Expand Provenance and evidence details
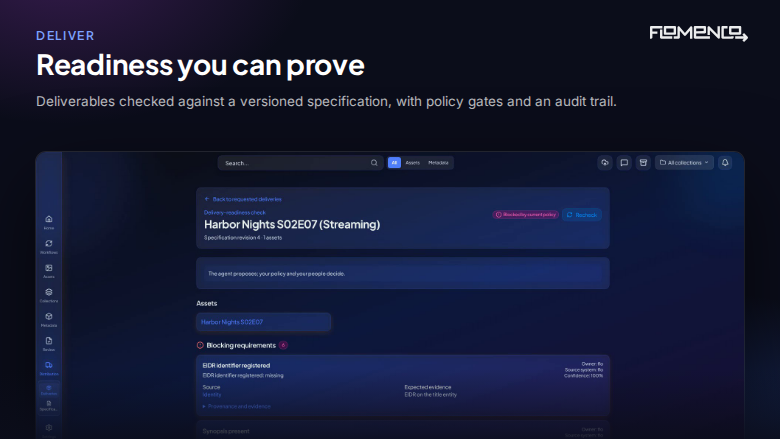 click(236, 406)
